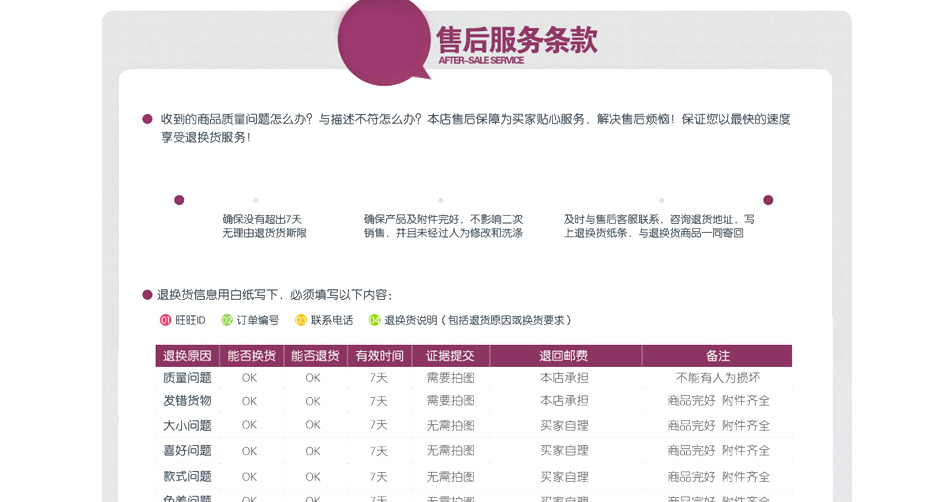Click 7天 in the 大小问题 row
This screenshot has height=502, width=950.
(x=379, y=425)
